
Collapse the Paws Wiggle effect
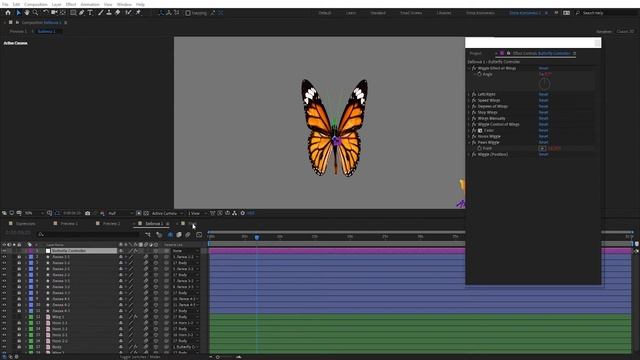[x=469, y=142]
